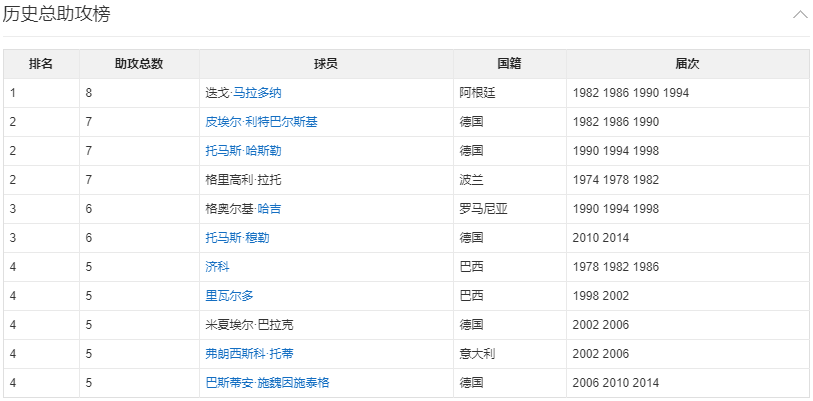Open the 皮埃尔·利特巴尔斯基 link

261,122
